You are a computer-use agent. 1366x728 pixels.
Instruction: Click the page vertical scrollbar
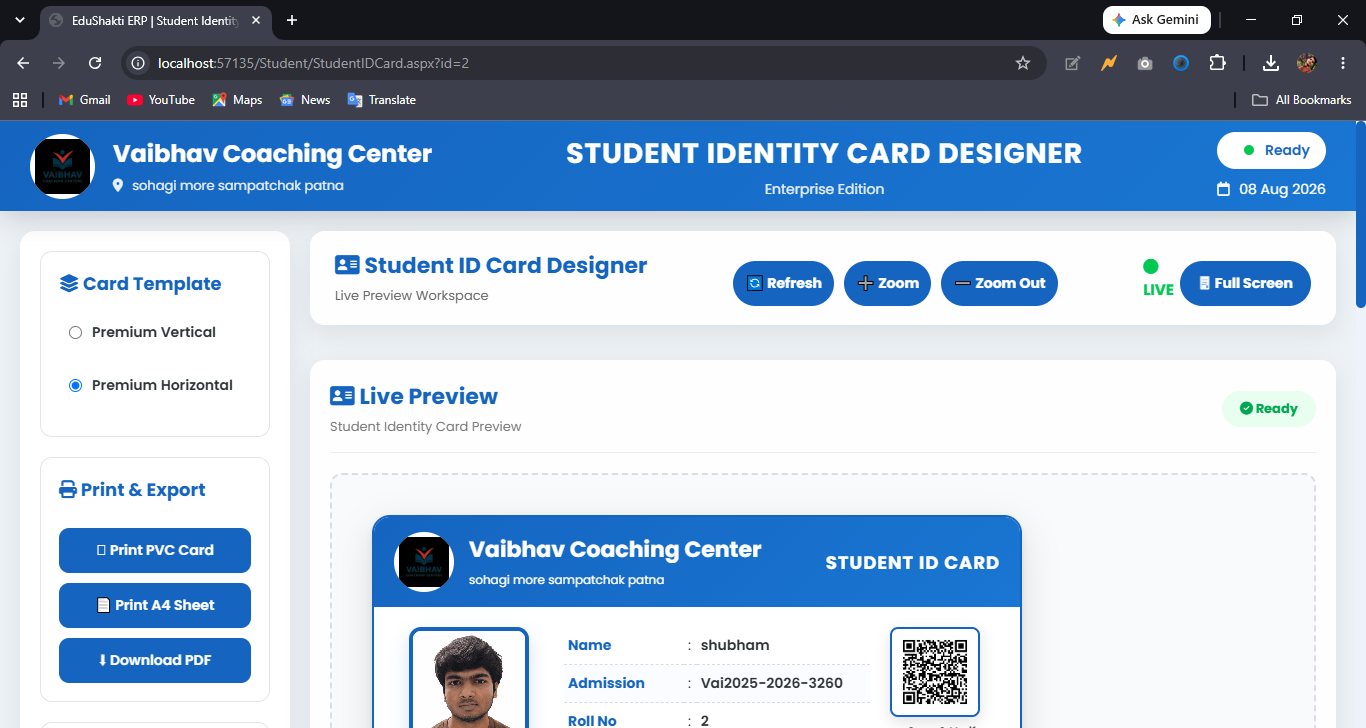tap(1360, 215)
